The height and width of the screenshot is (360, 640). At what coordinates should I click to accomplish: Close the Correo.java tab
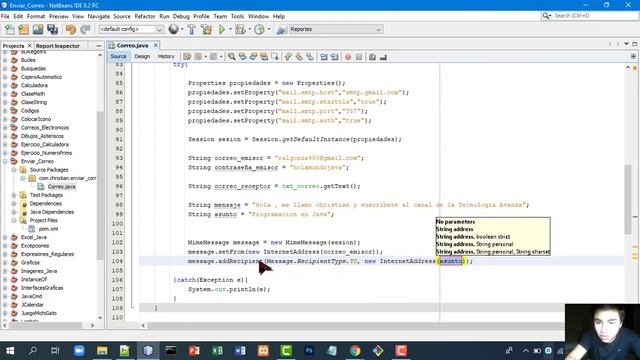click(x=156, y=45)
